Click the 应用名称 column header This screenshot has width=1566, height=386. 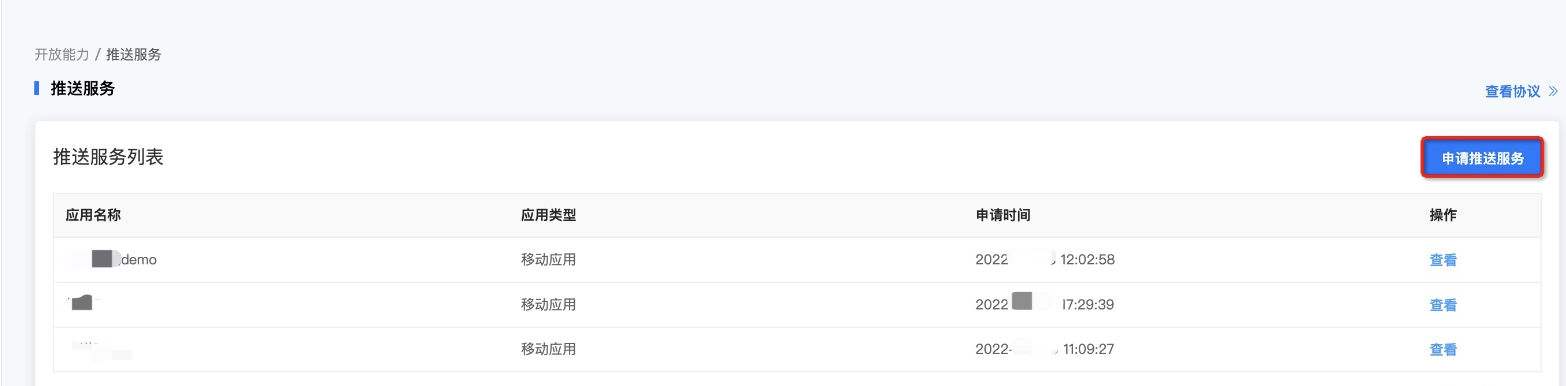point(93,215)
